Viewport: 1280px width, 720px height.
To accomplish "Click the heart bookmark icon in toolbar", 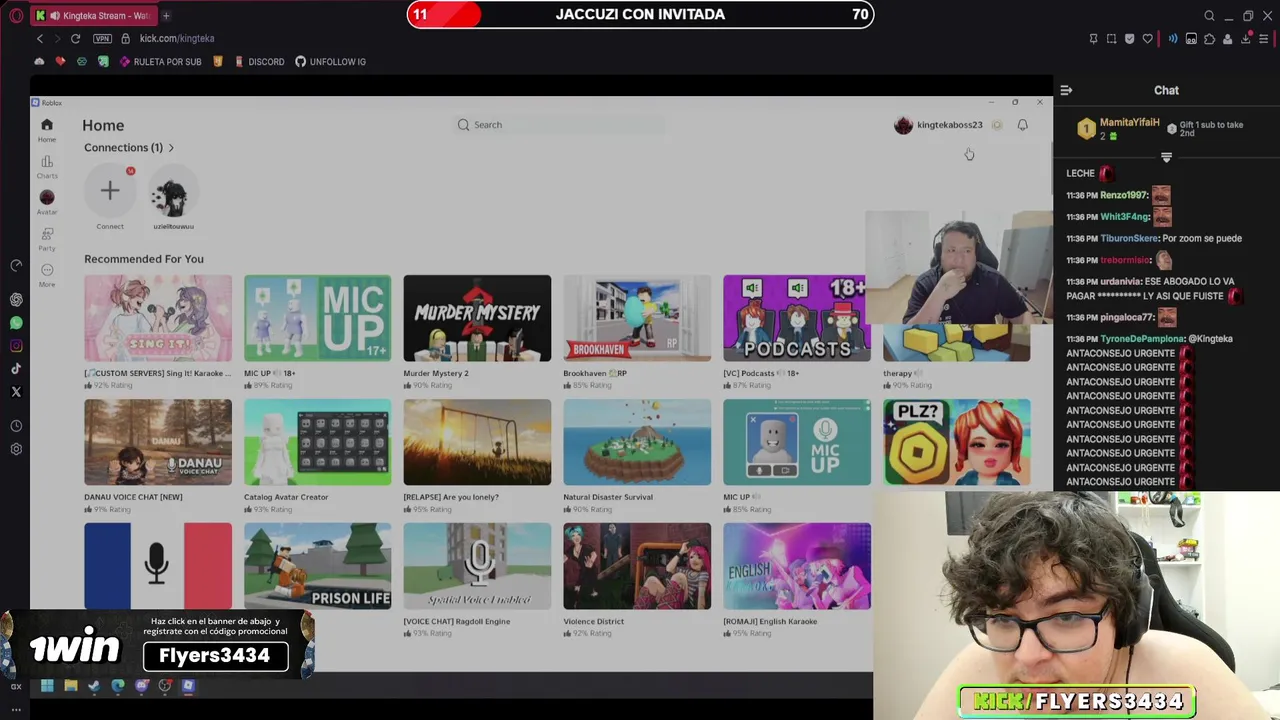I will pyautogui.click(x=1148, y=39).
